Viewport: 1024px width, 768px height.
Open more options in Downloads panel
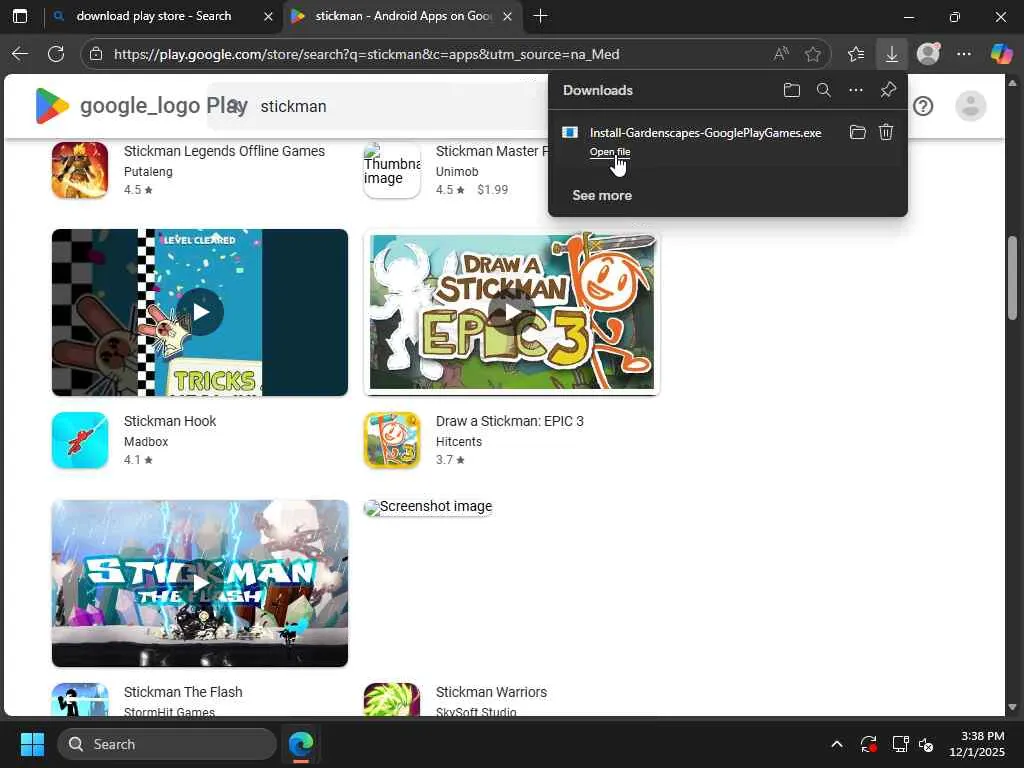pos(856,90)
